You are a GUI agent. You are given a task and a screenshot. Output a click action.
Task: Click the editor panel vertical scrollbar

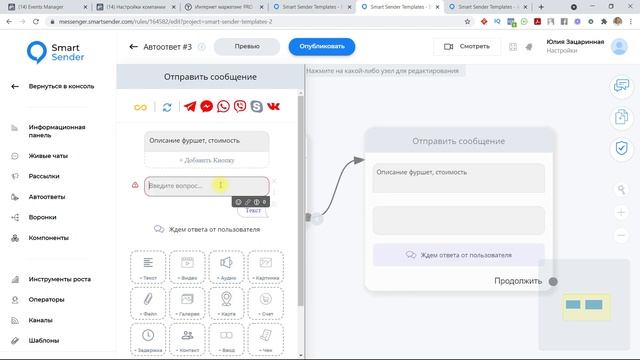[301, 200]
